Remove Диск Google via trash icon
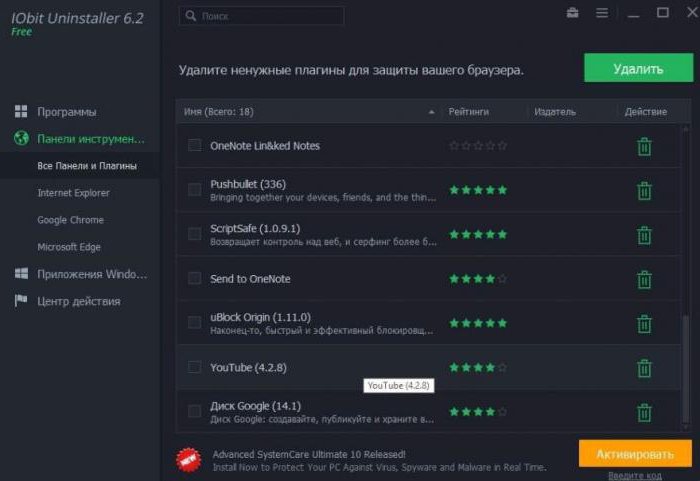Image resolution: width=700 pixels, height=481 pixels. (644, 412)
